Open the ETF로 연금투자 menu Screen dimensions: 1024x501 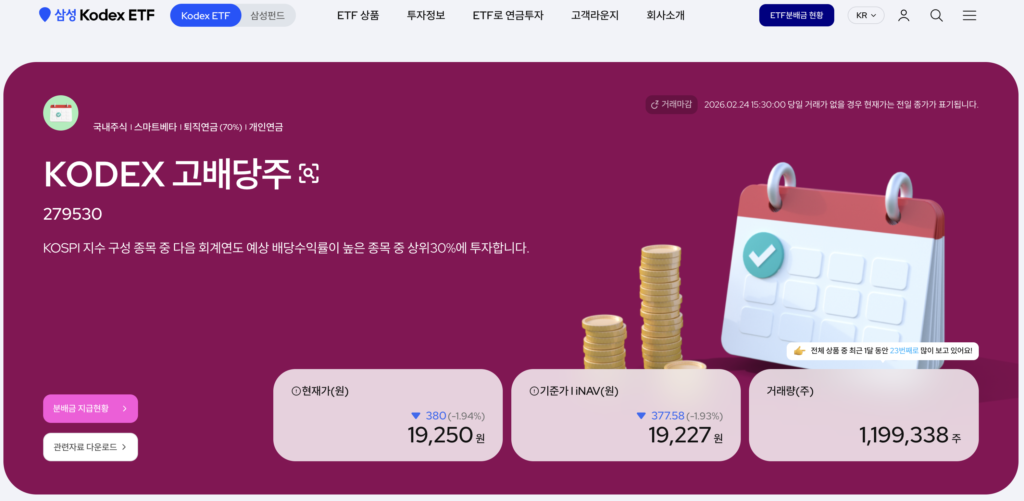[508, 16]
